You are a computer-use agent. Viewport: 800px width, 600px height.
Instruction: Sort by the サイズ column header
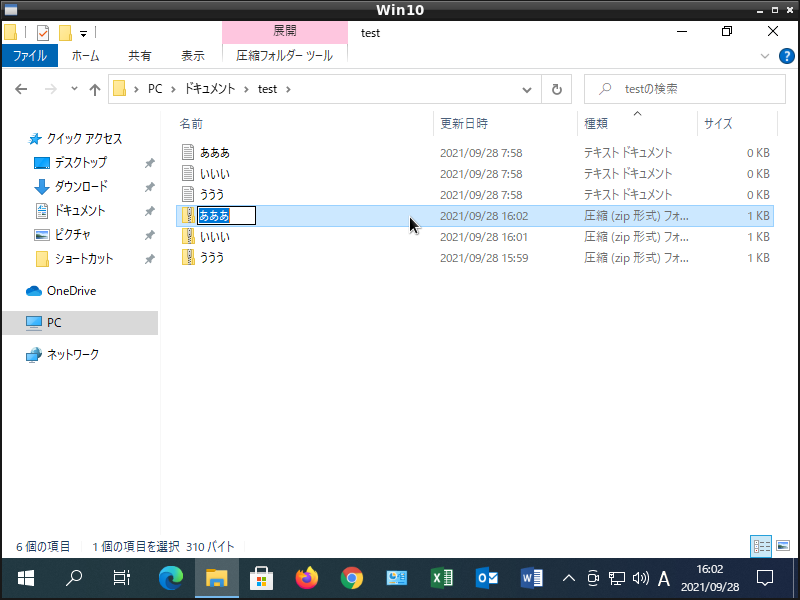[737, 123]
